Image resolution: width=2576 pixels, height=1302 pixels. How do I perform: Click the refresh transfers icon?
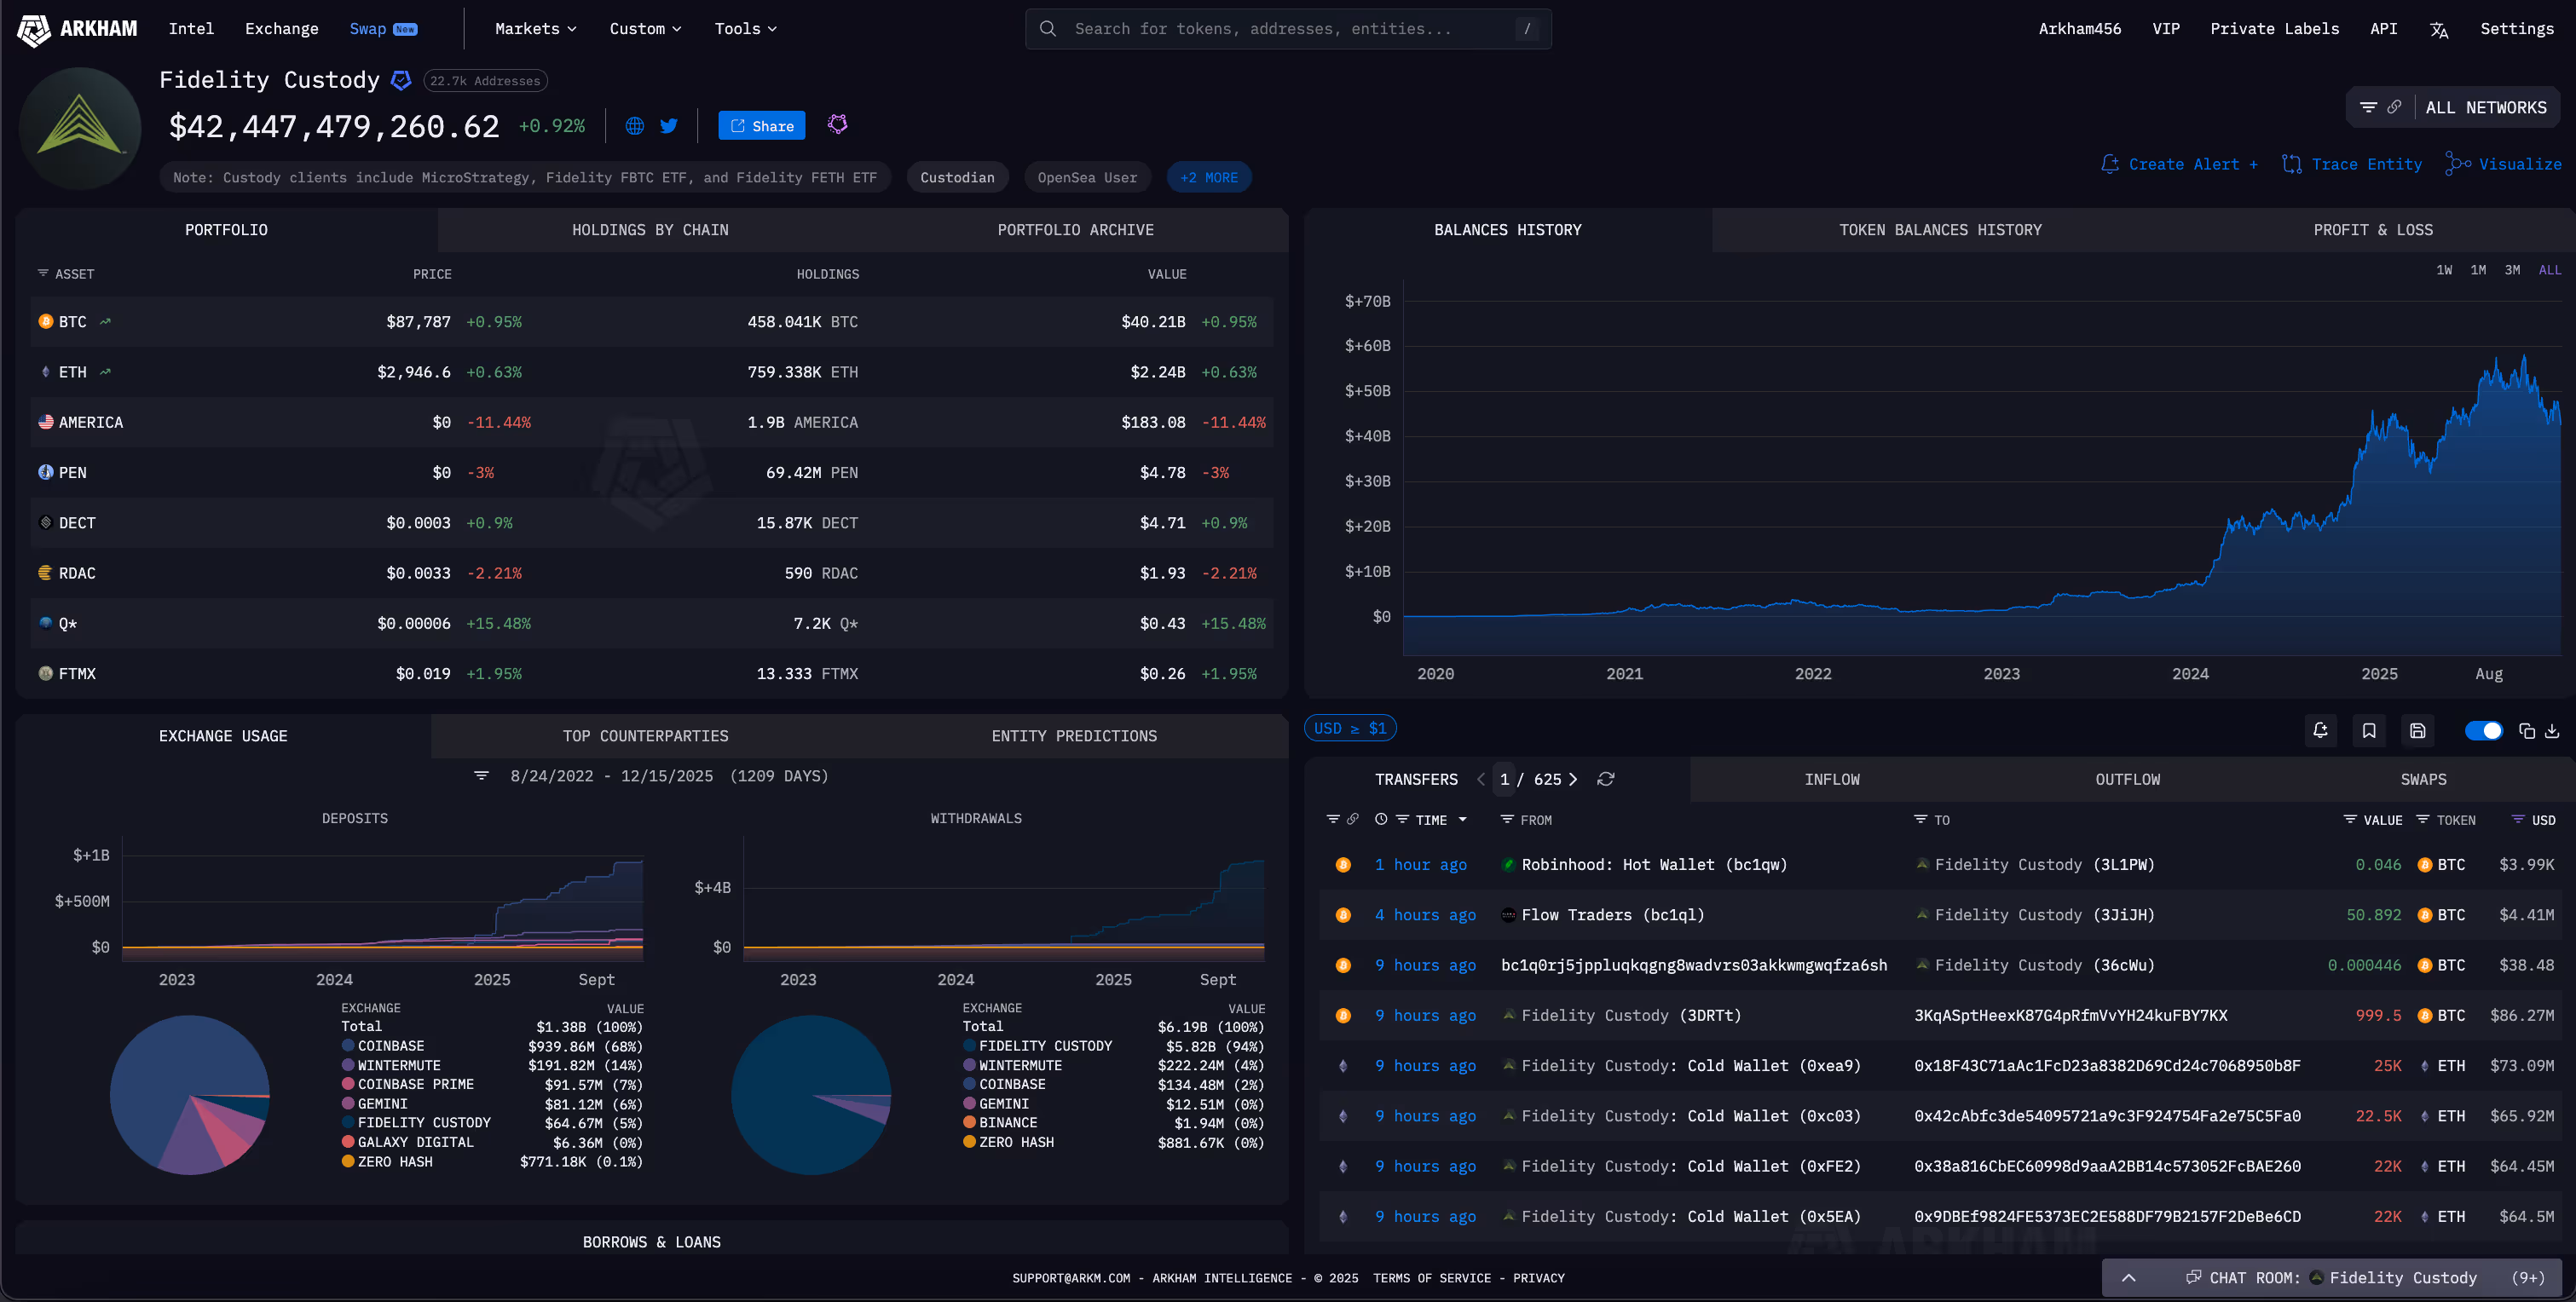click(x=1606, y=779)
